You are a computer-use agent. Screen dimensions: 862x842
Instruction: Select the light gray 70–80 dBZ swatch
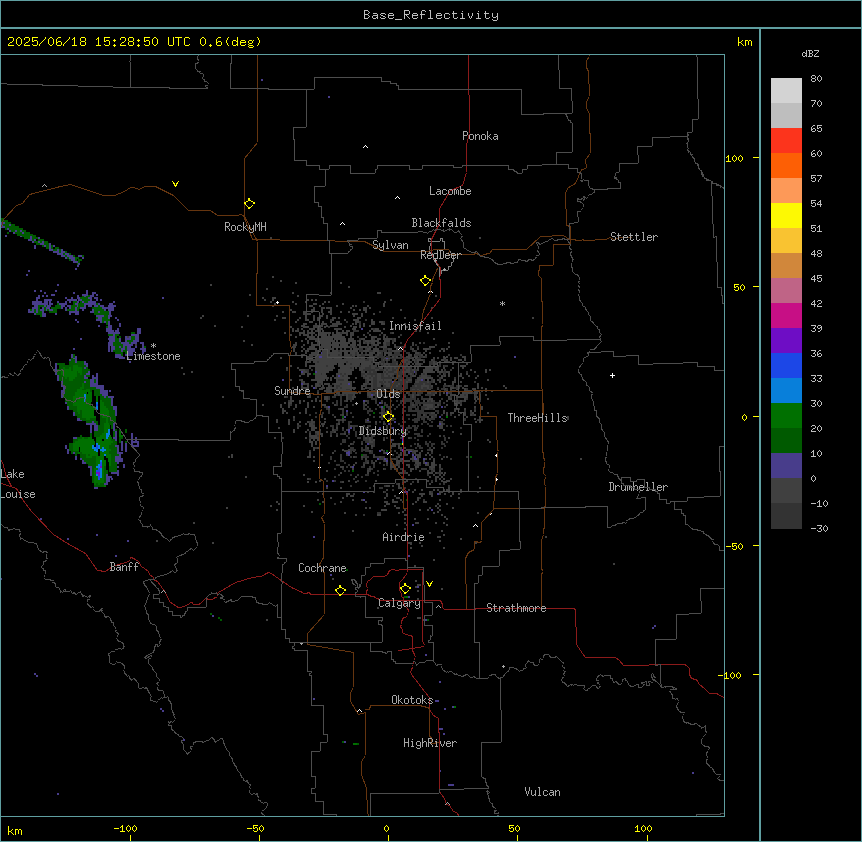[786, 91]
